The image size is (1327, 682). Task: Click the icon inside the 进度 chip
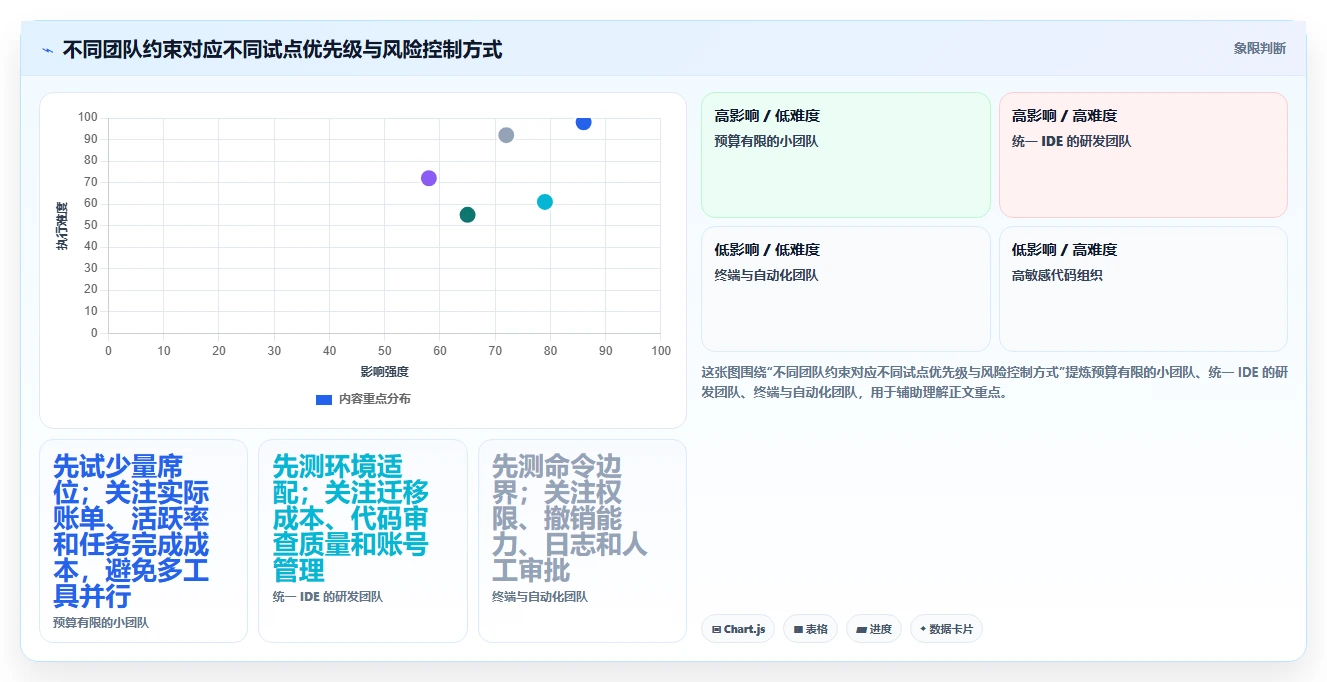coord(861,630)
